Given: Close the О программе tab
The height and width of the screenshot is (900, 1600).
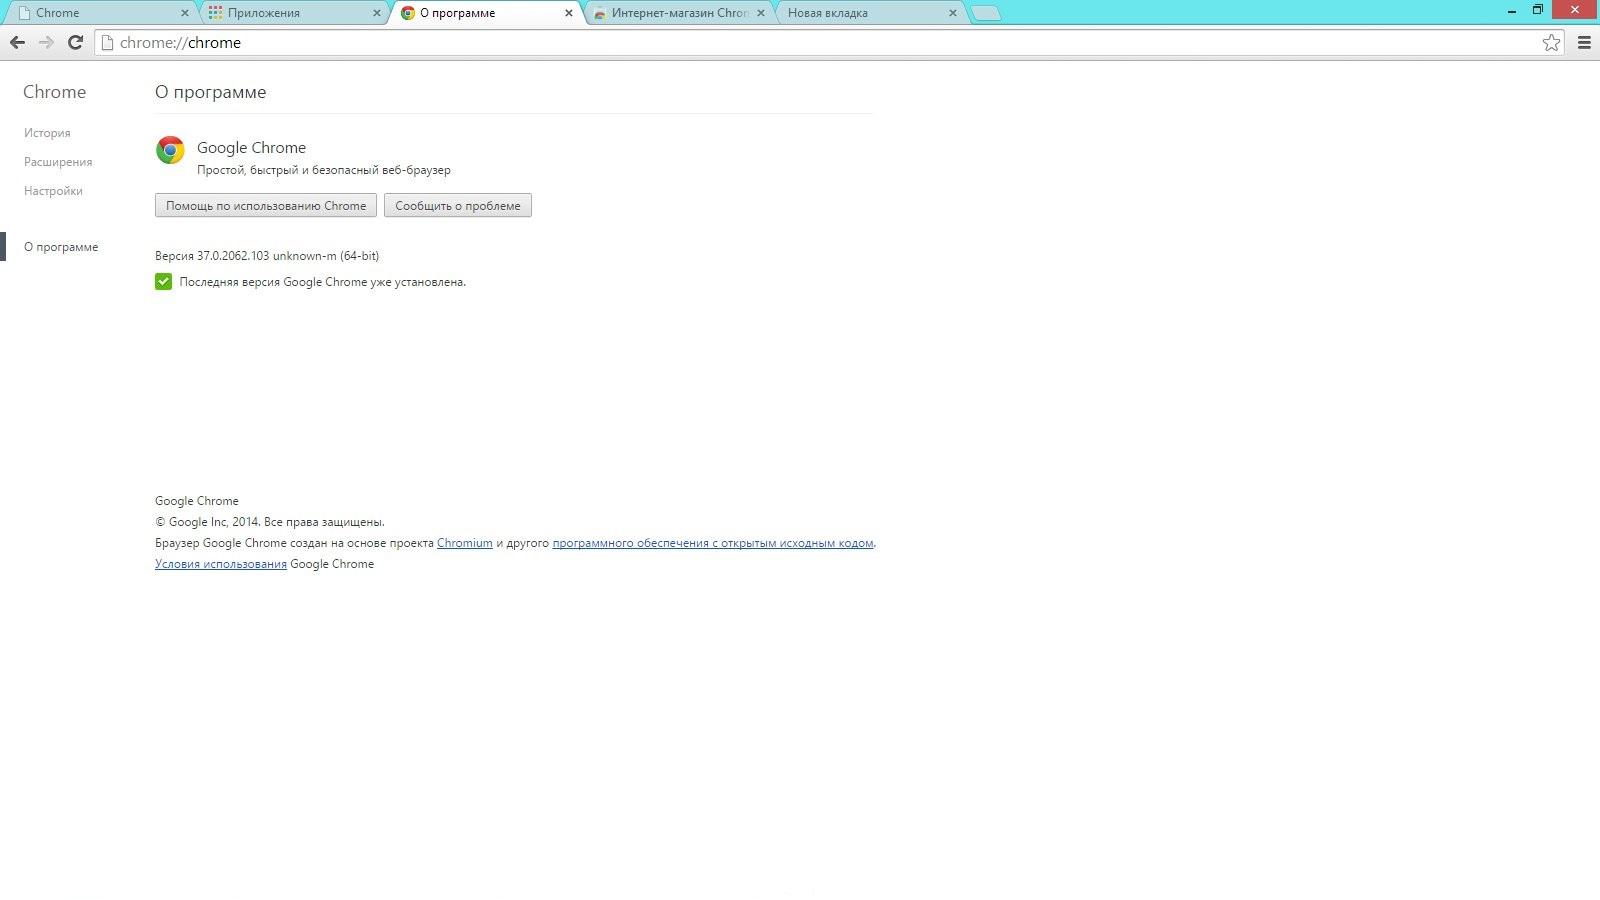Looking at the screenshot, I should tap(569, 13).
